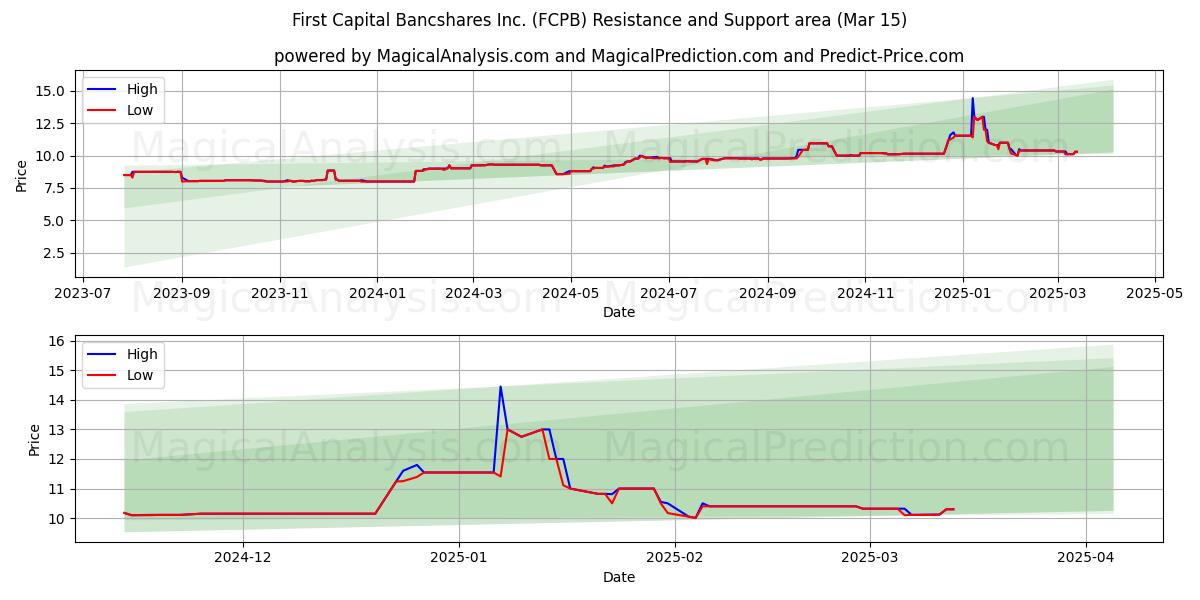The height and width of the screenshot is (600, 1200).
Task: Click the 2024-12 tick label on bottom chart
Action: coord(243,559)
